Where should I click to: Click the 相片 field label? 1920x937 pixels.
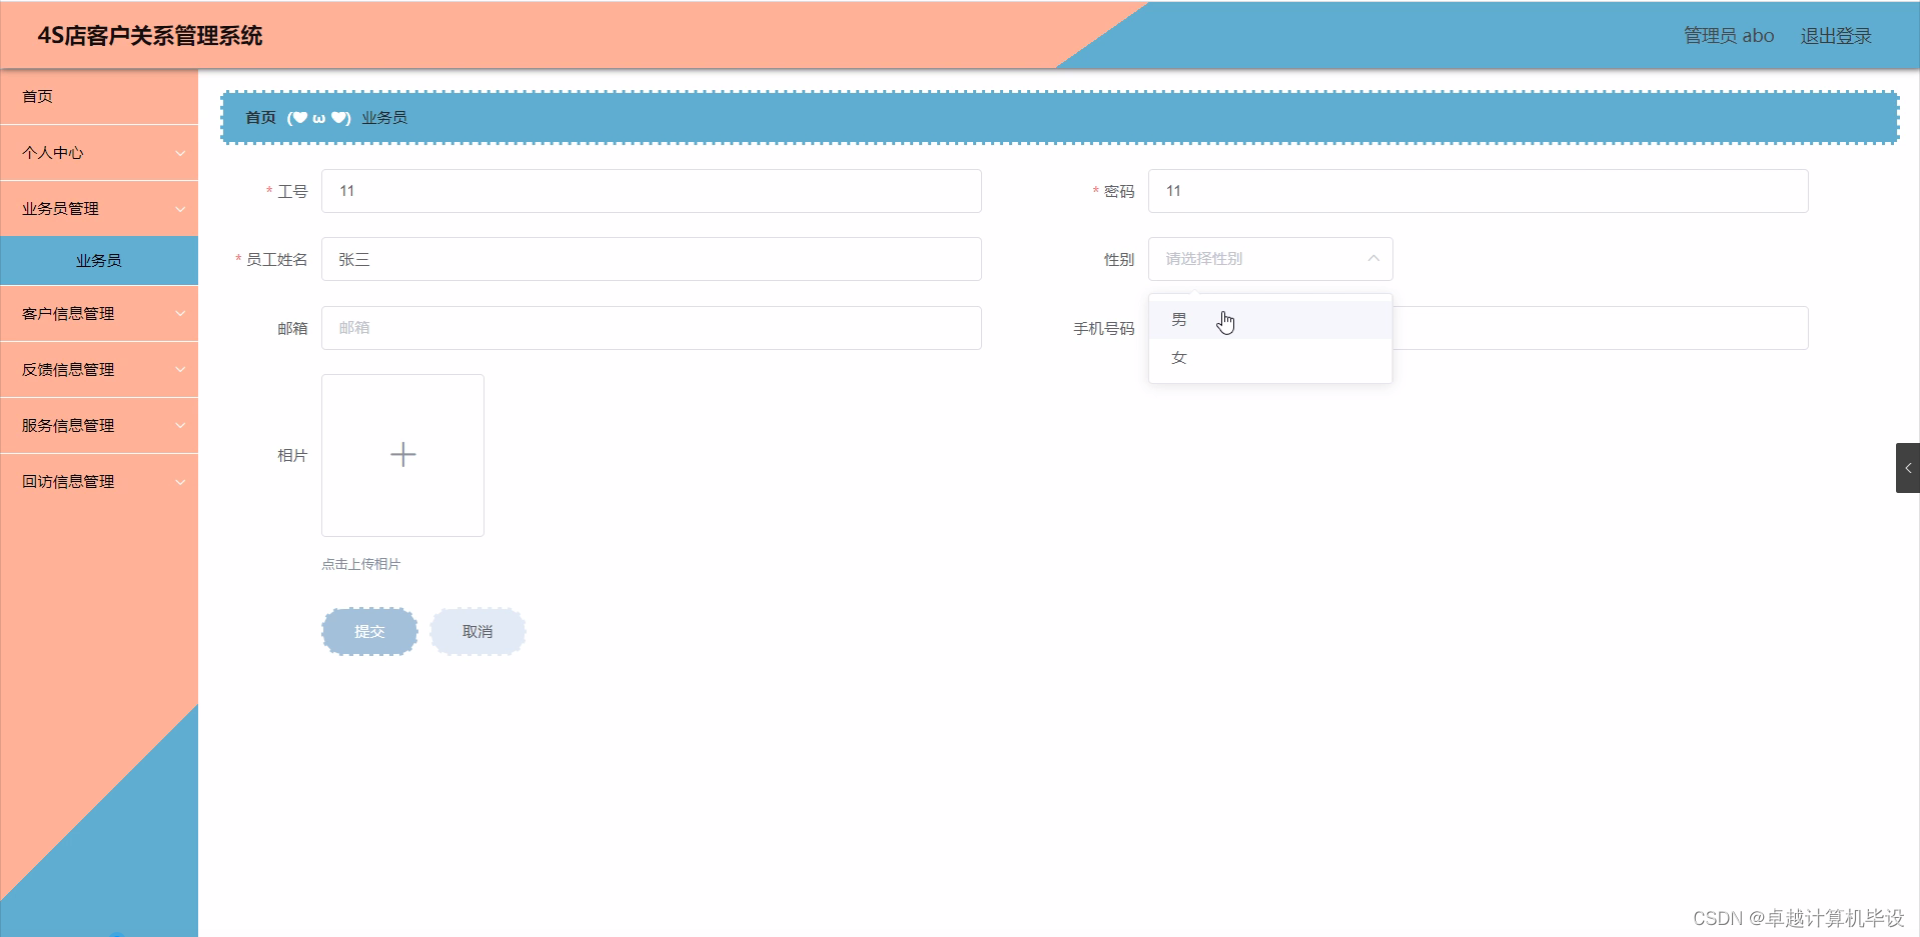pos(292,456)
